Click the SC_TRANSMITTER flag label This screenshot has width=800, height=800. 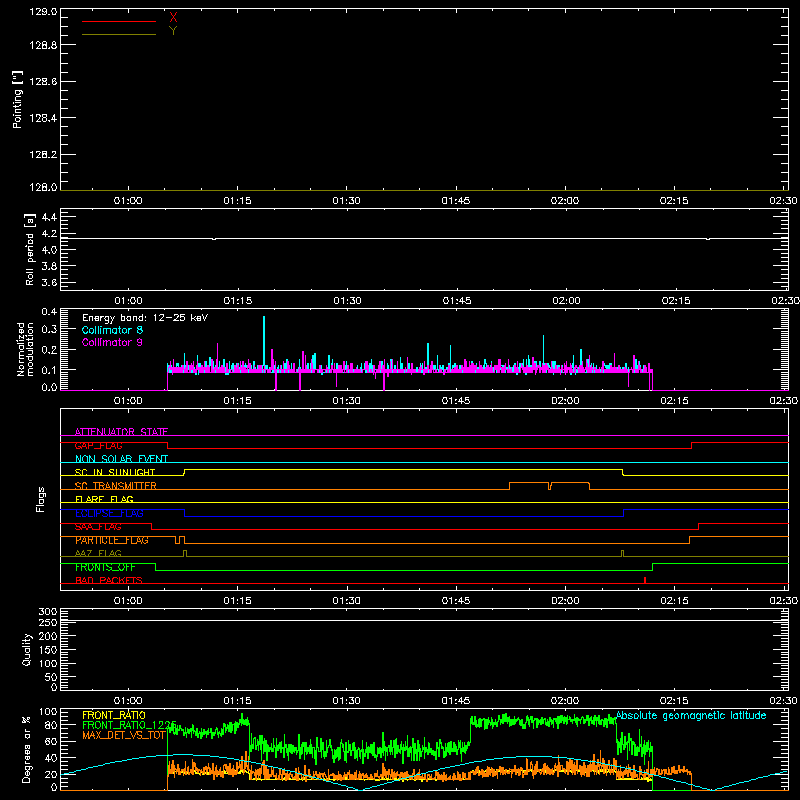pyautogui.click(x=115, y=486)
